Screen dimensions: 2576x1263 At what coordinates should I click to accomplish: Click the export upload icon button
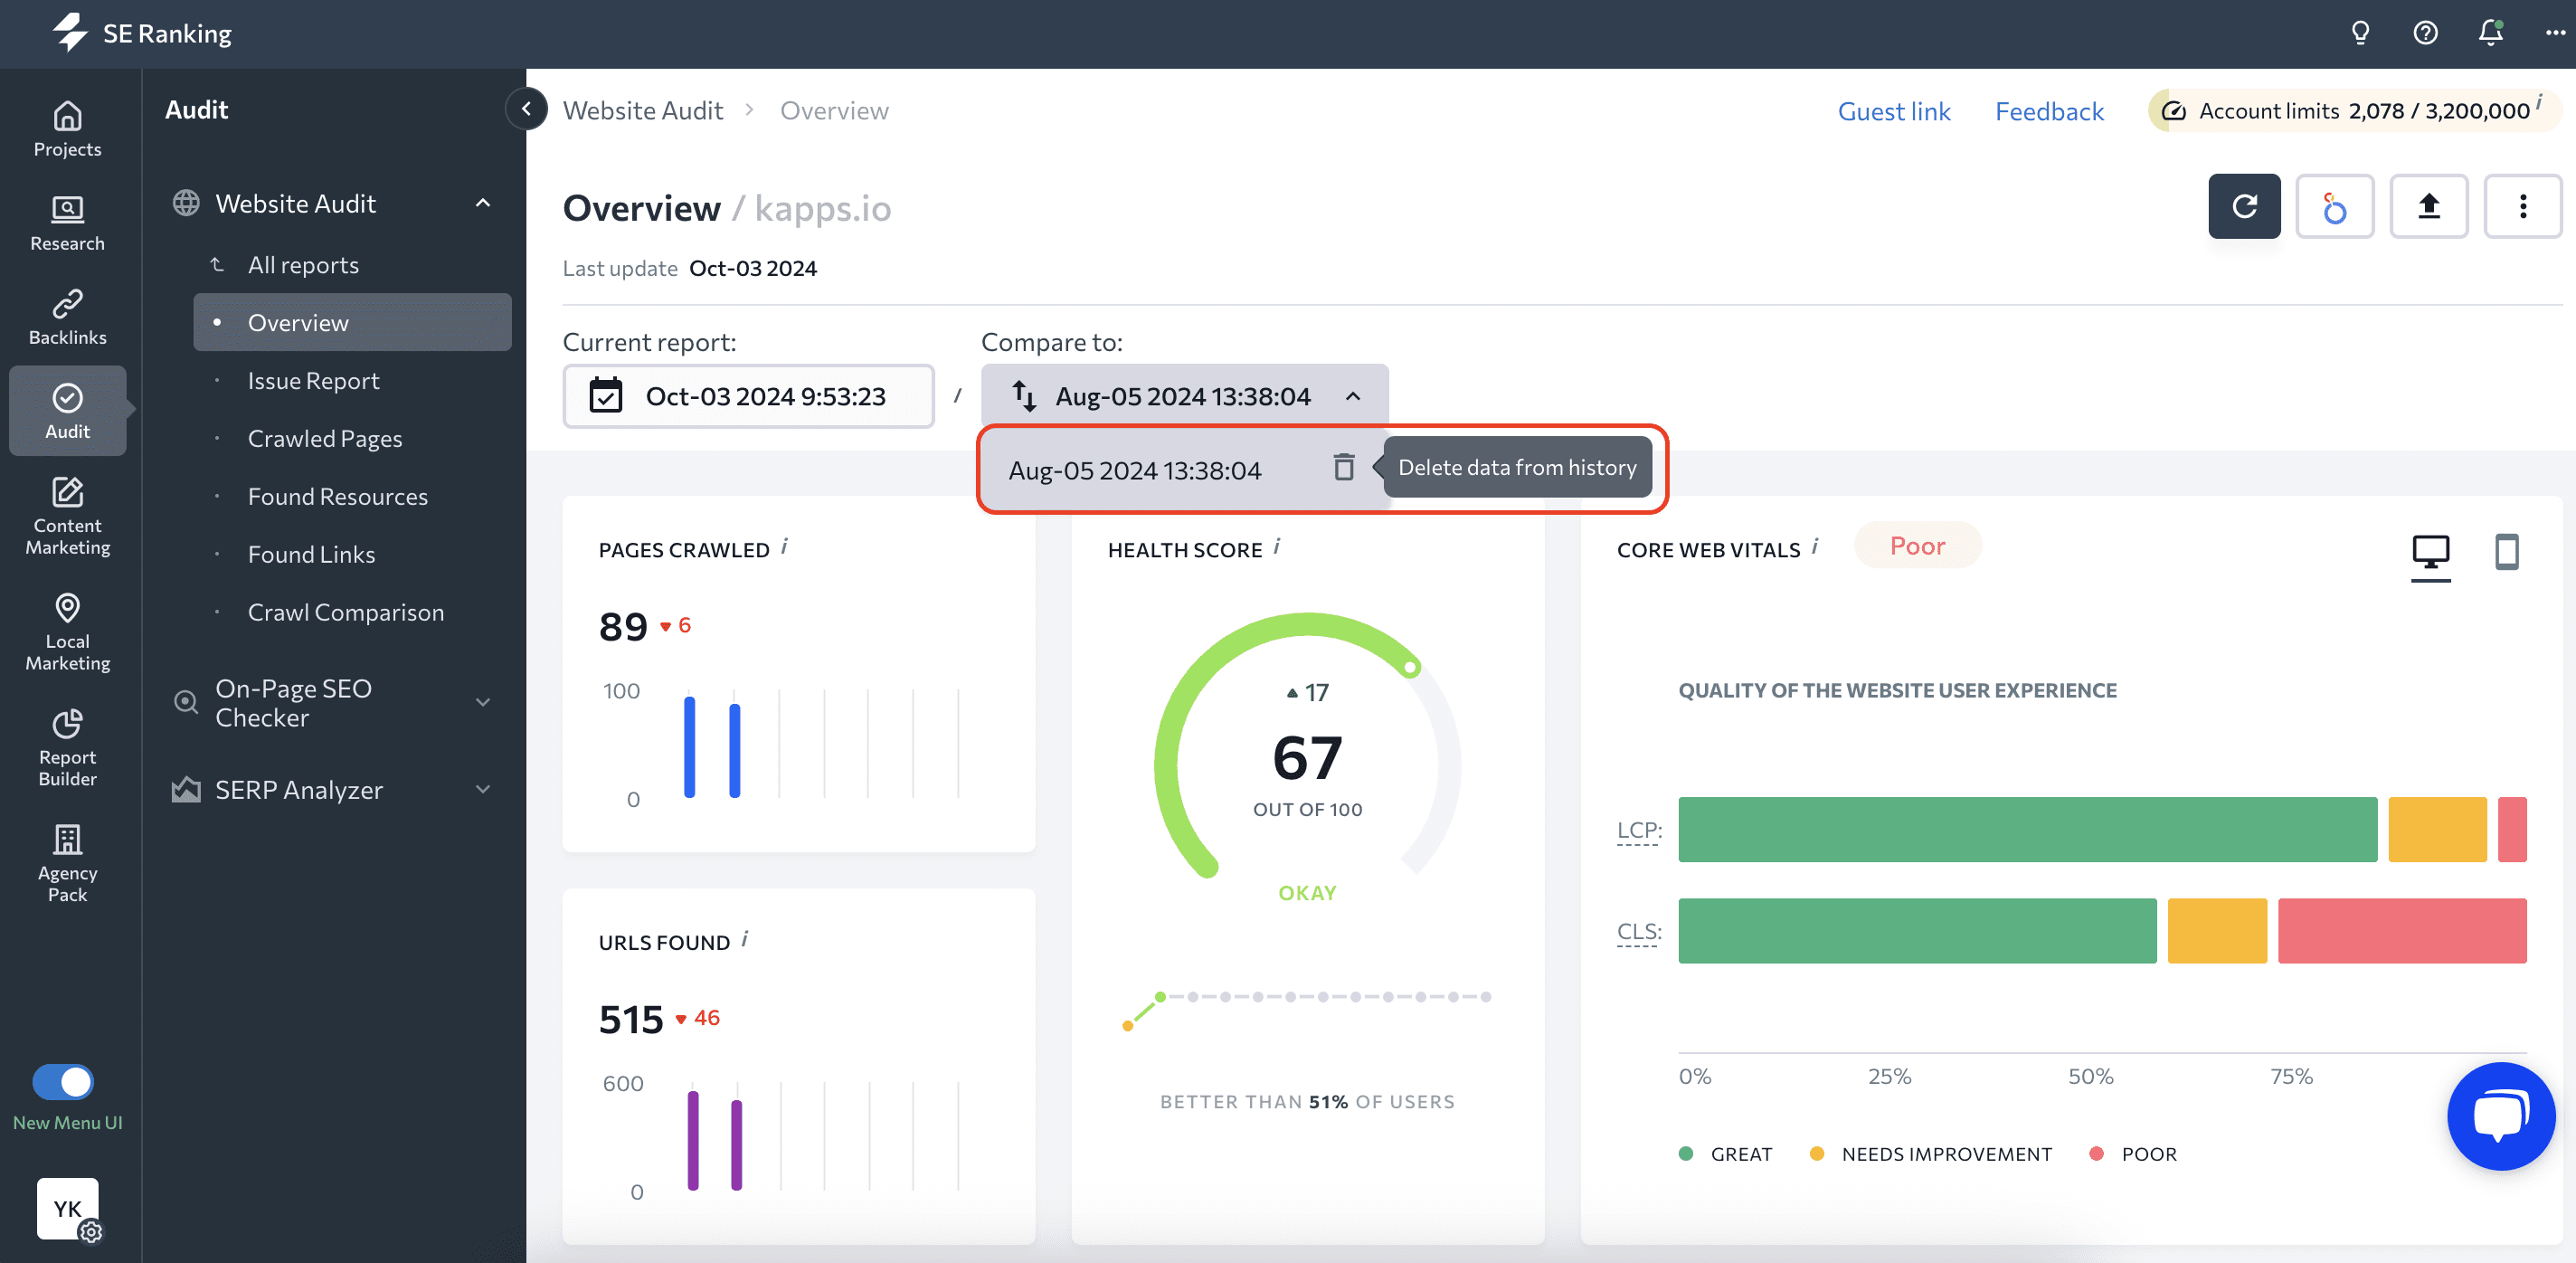pyautogui.click(x=2429, y=207)
